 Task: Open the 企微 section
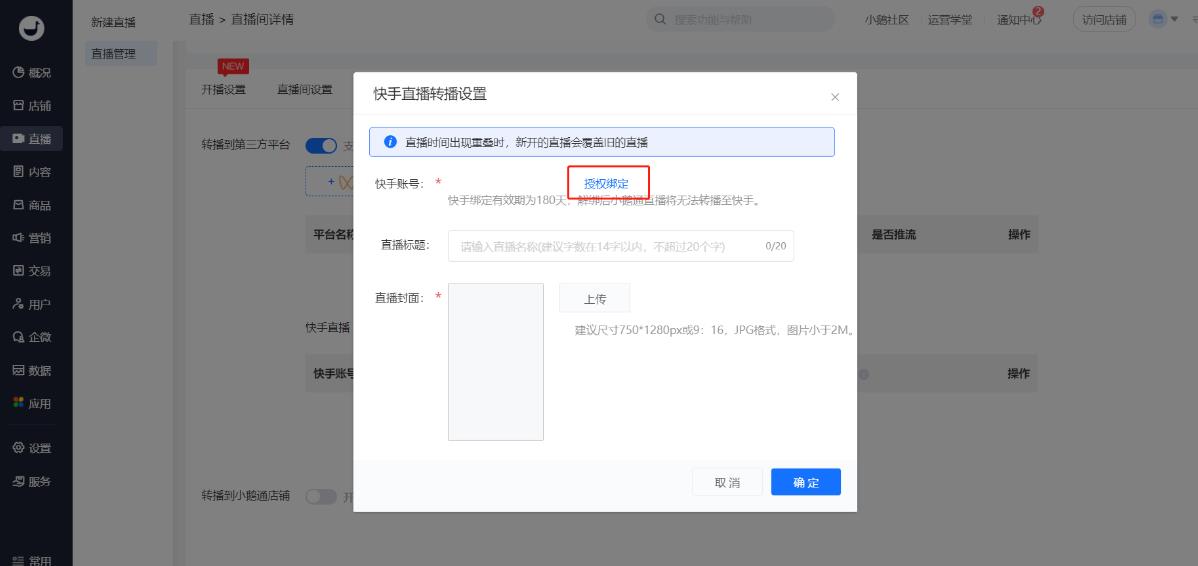point(32,337)
